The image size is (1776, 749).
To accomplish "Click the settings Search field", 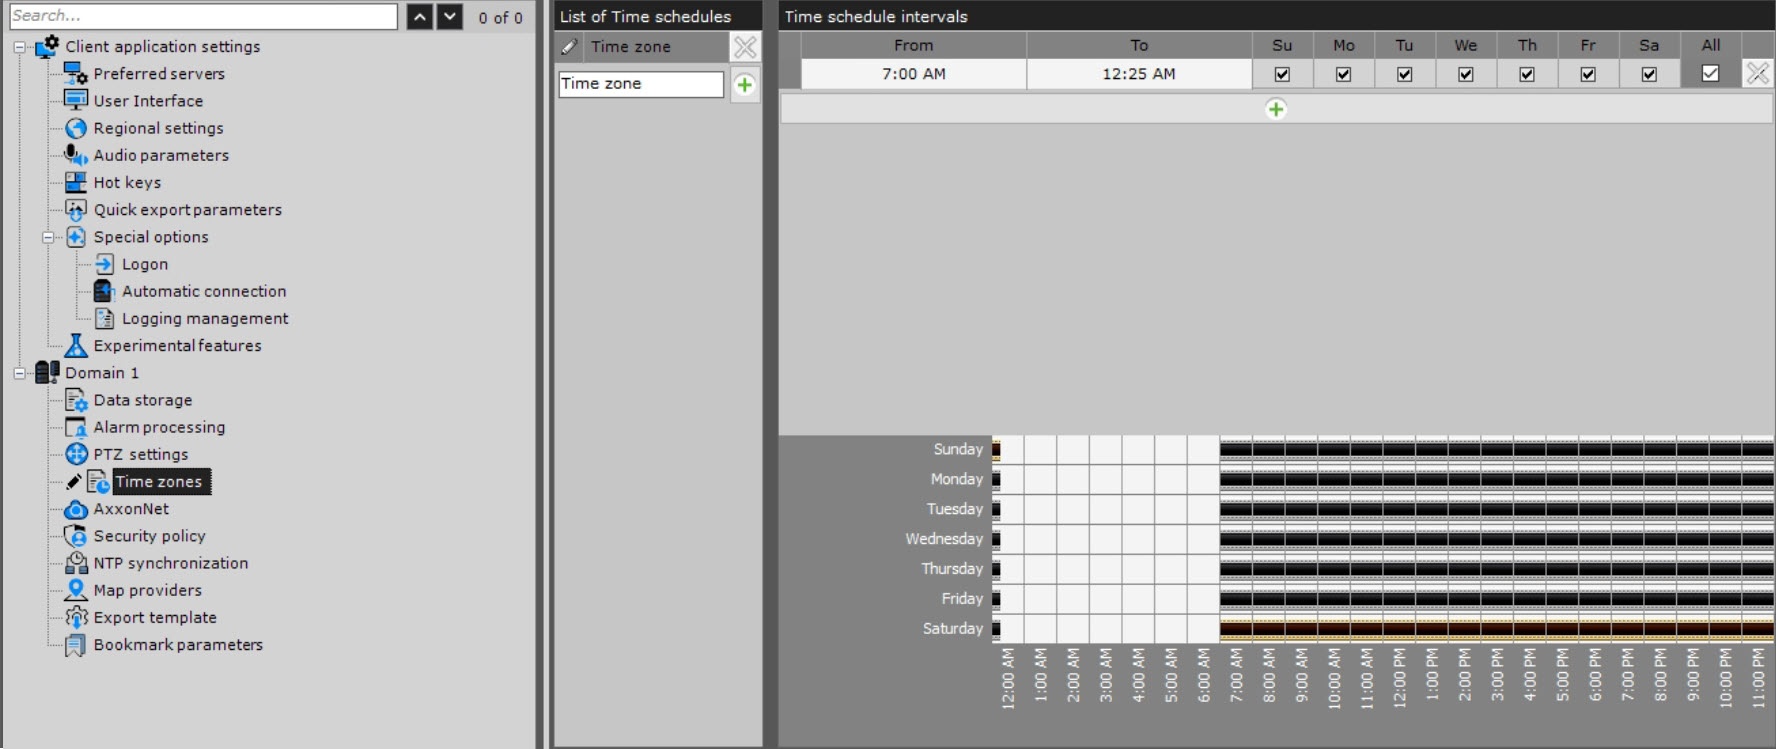I will tap(203, 16).
